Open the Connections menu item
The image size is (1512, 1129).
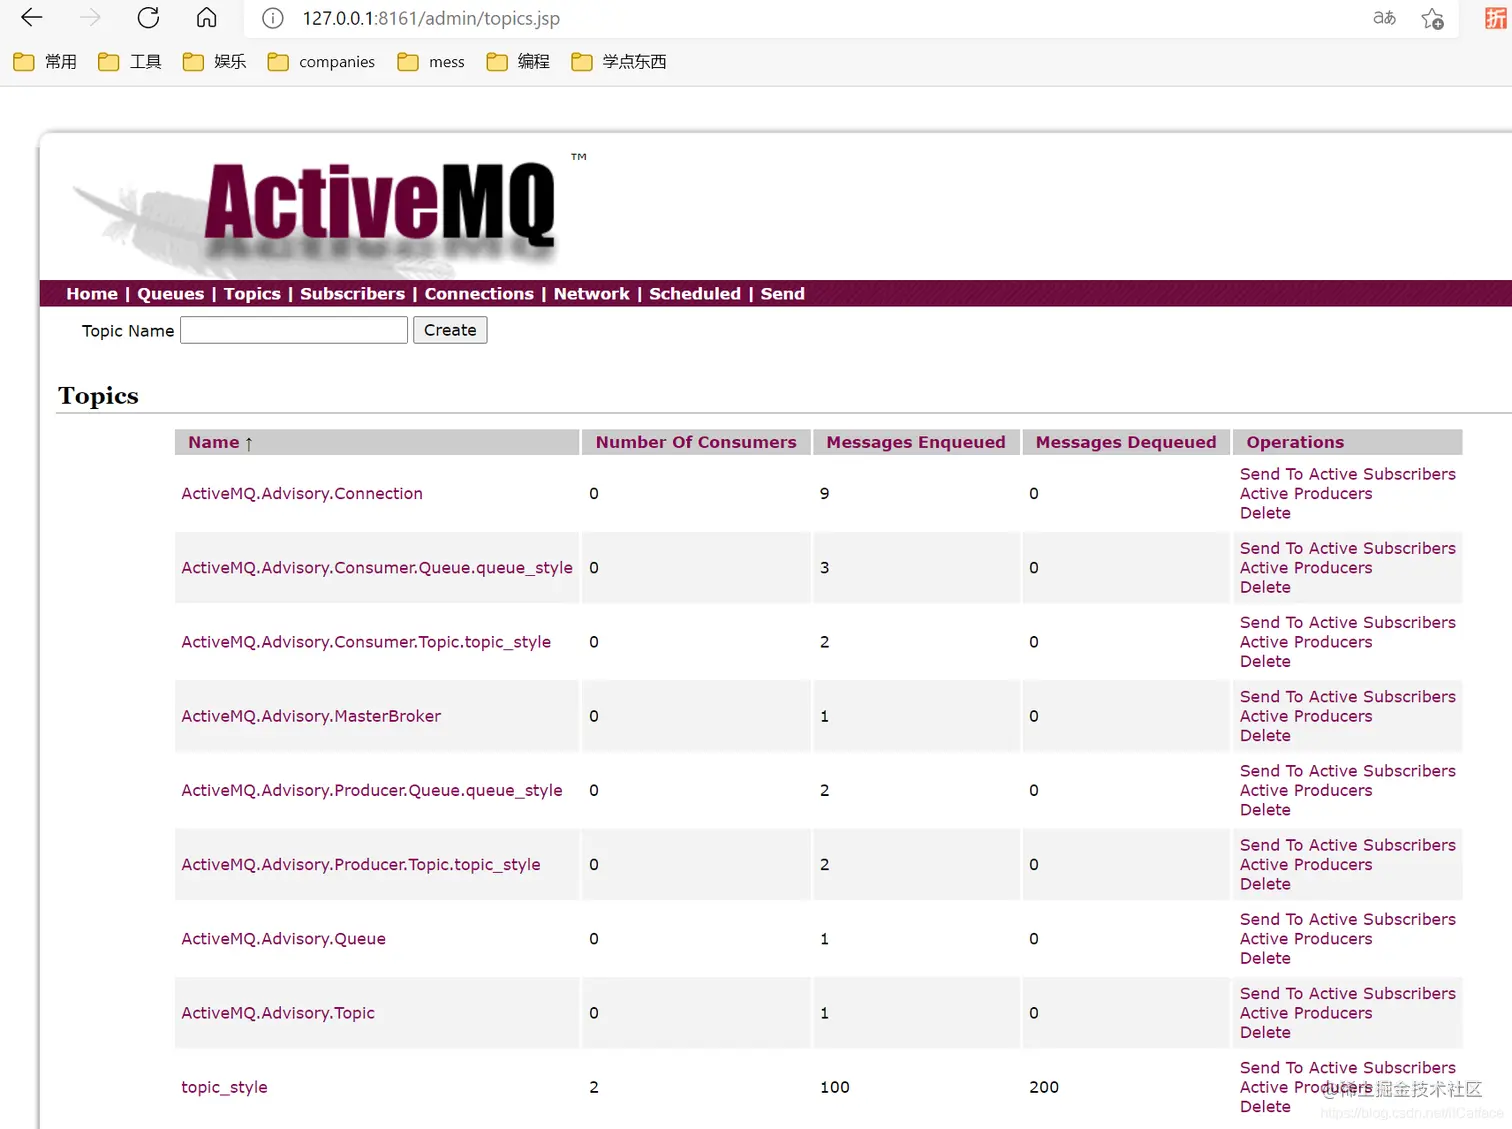coord(479,294)
